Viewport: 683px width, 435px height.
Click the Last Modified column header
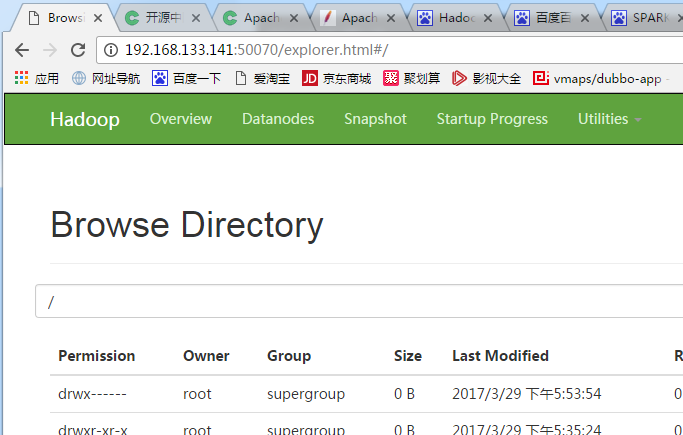(x=500, y=356)
